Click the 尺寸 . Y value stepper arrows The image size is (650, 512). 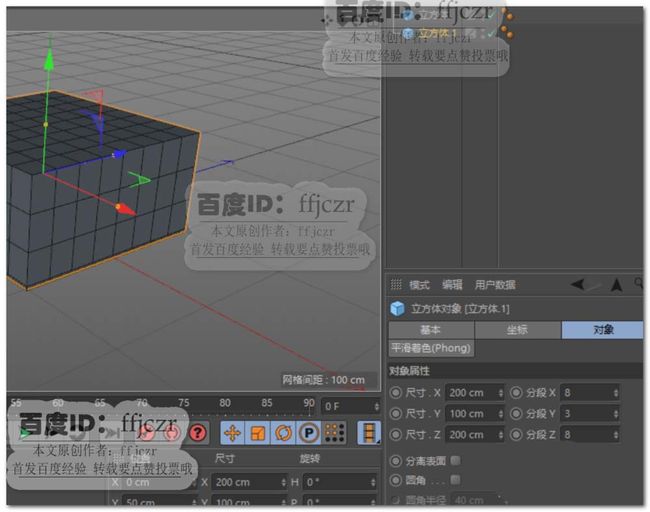tap(500, 413)
